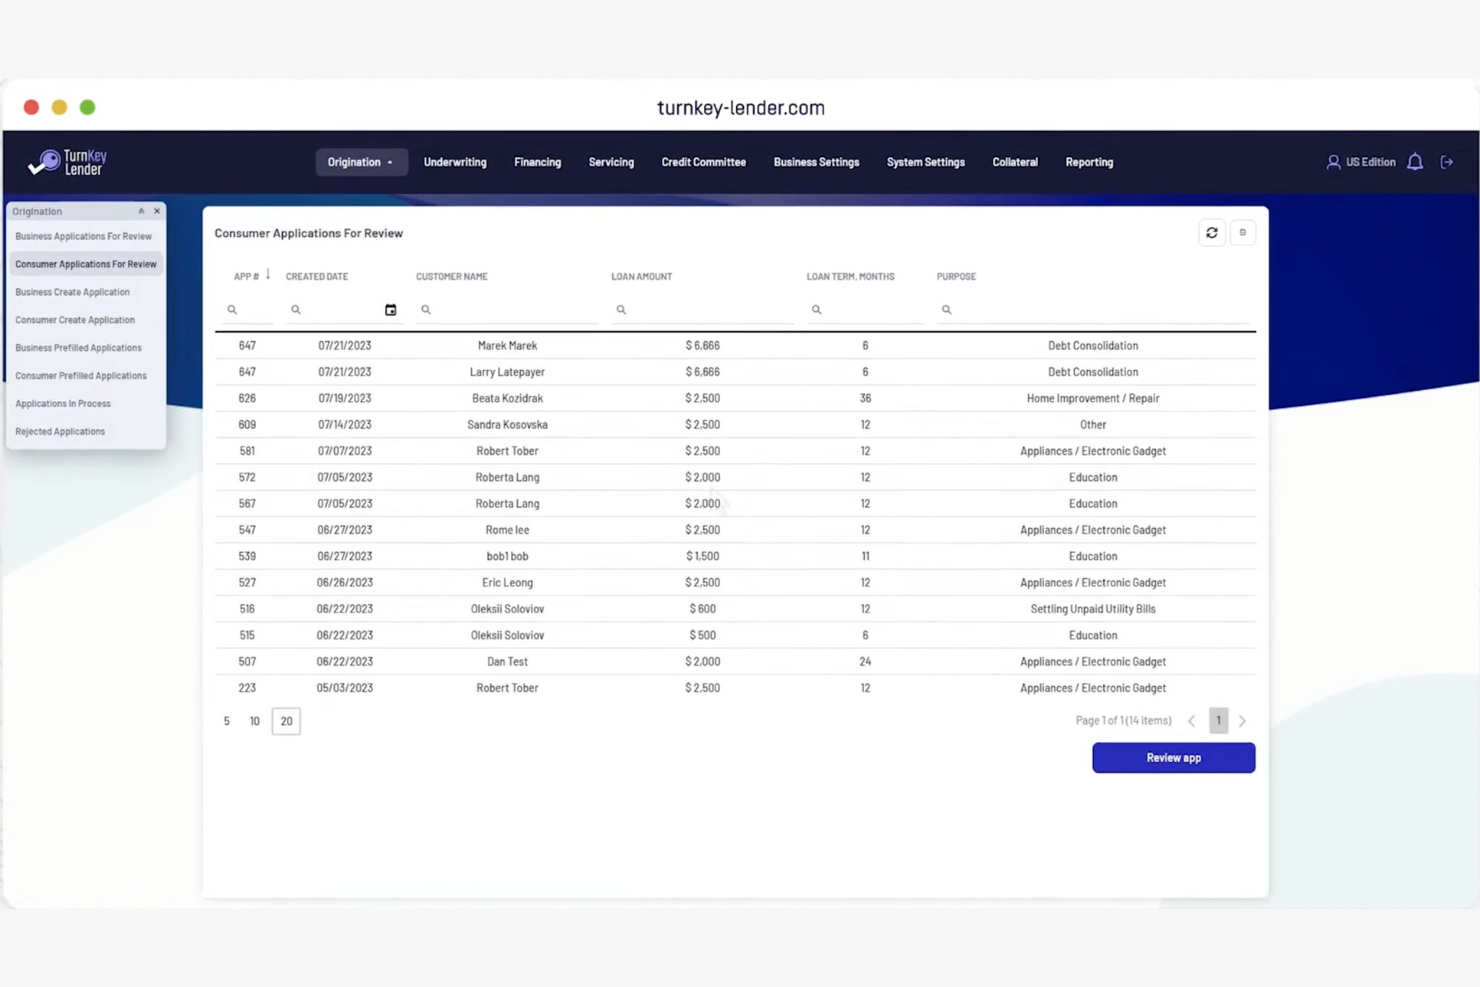Select page size 10
Image resolution: width=1480 pixels, height=987 pixels.
254,720
